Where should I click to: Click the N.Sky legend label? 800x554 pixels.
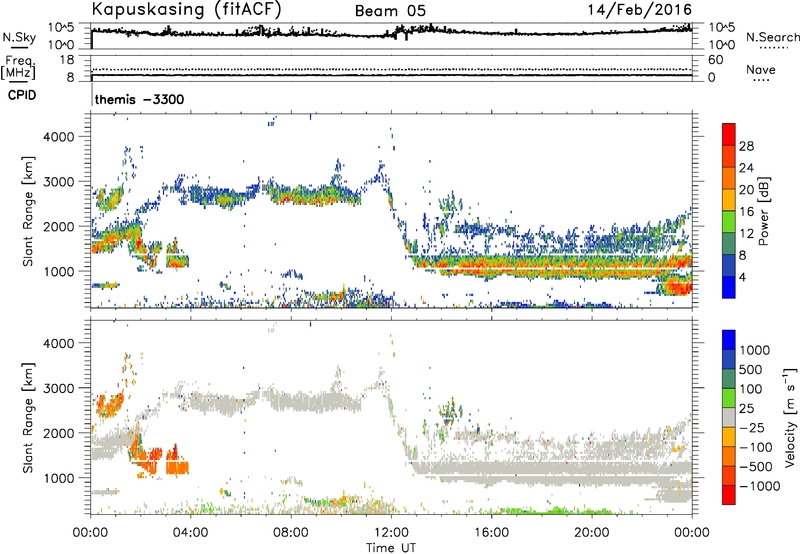[19, 37]
